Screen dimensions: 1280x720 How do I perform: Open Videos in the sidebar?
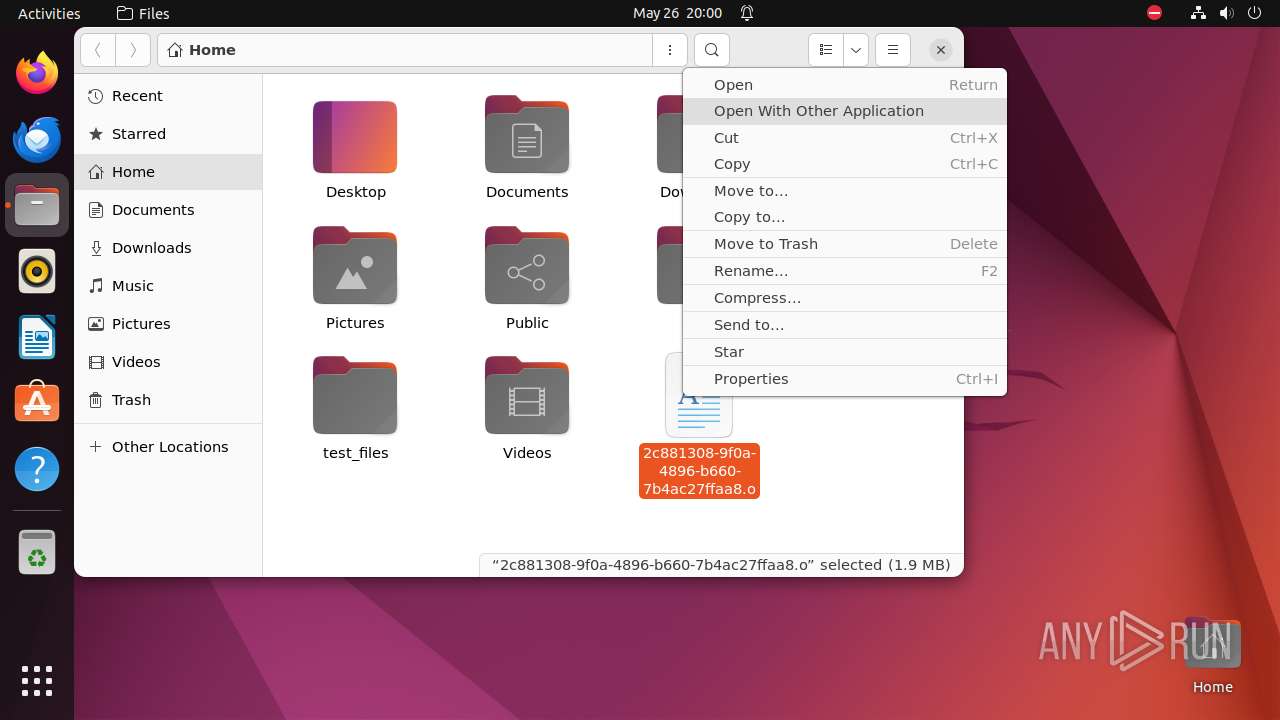[168, 362]
